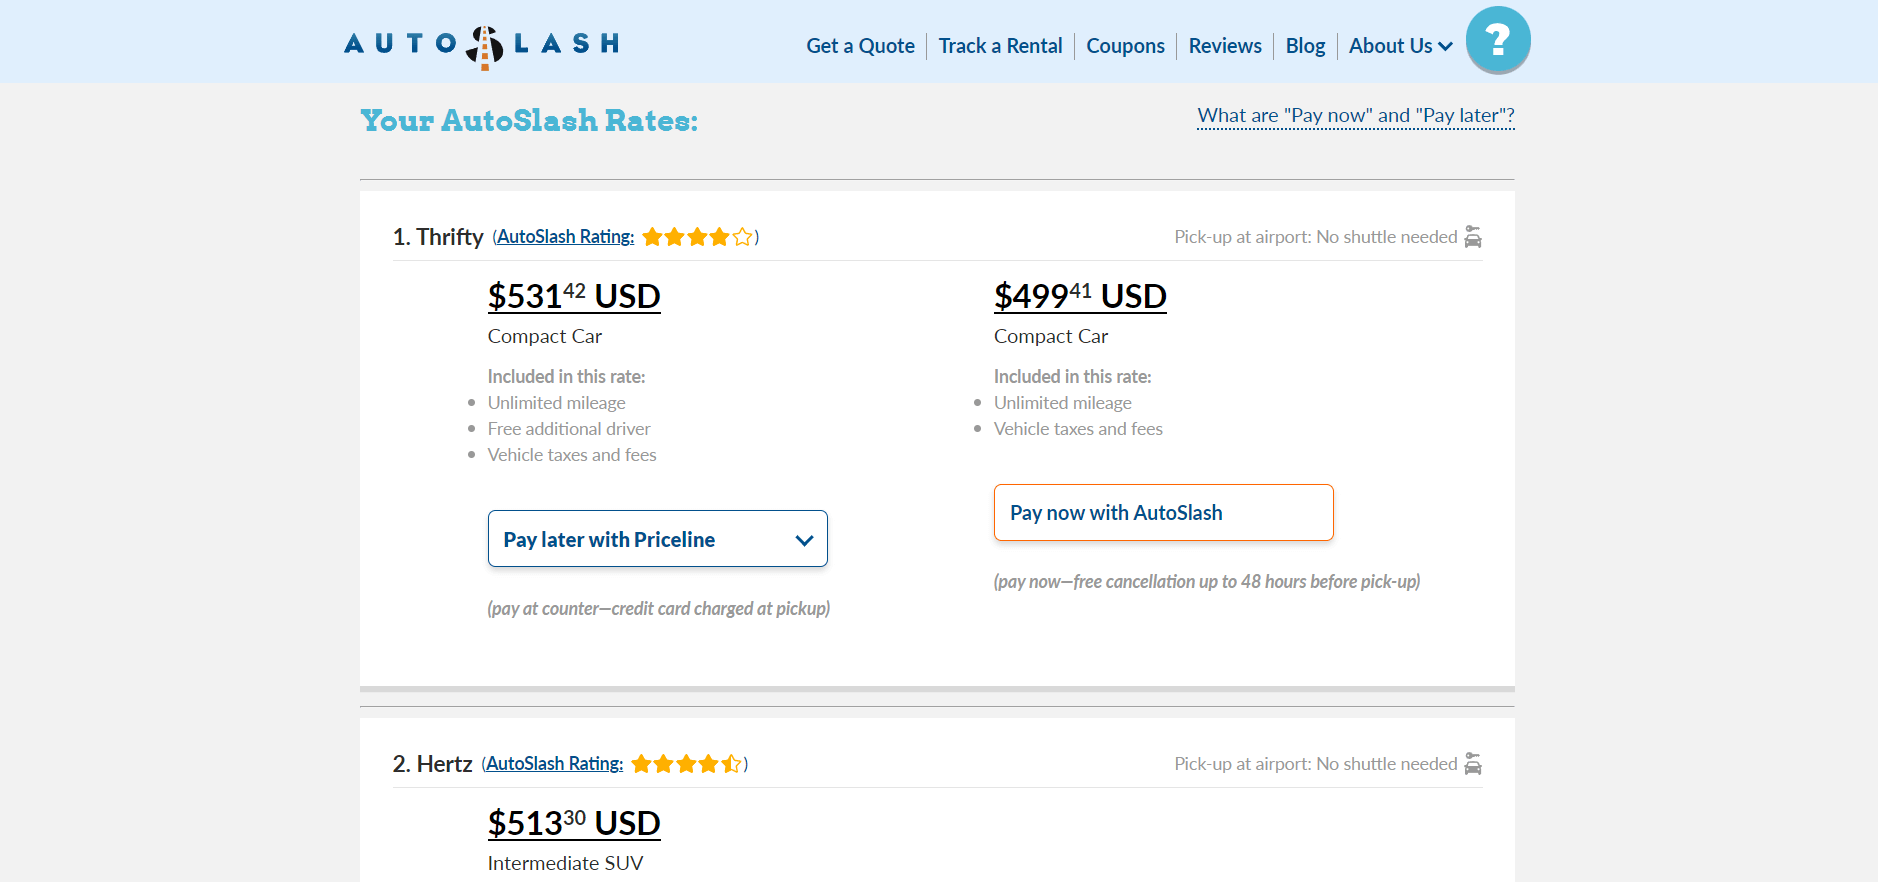Select the $531.42 USD Thrifty price
This screenshot has width=1878, height=882.
coord(574,297)
